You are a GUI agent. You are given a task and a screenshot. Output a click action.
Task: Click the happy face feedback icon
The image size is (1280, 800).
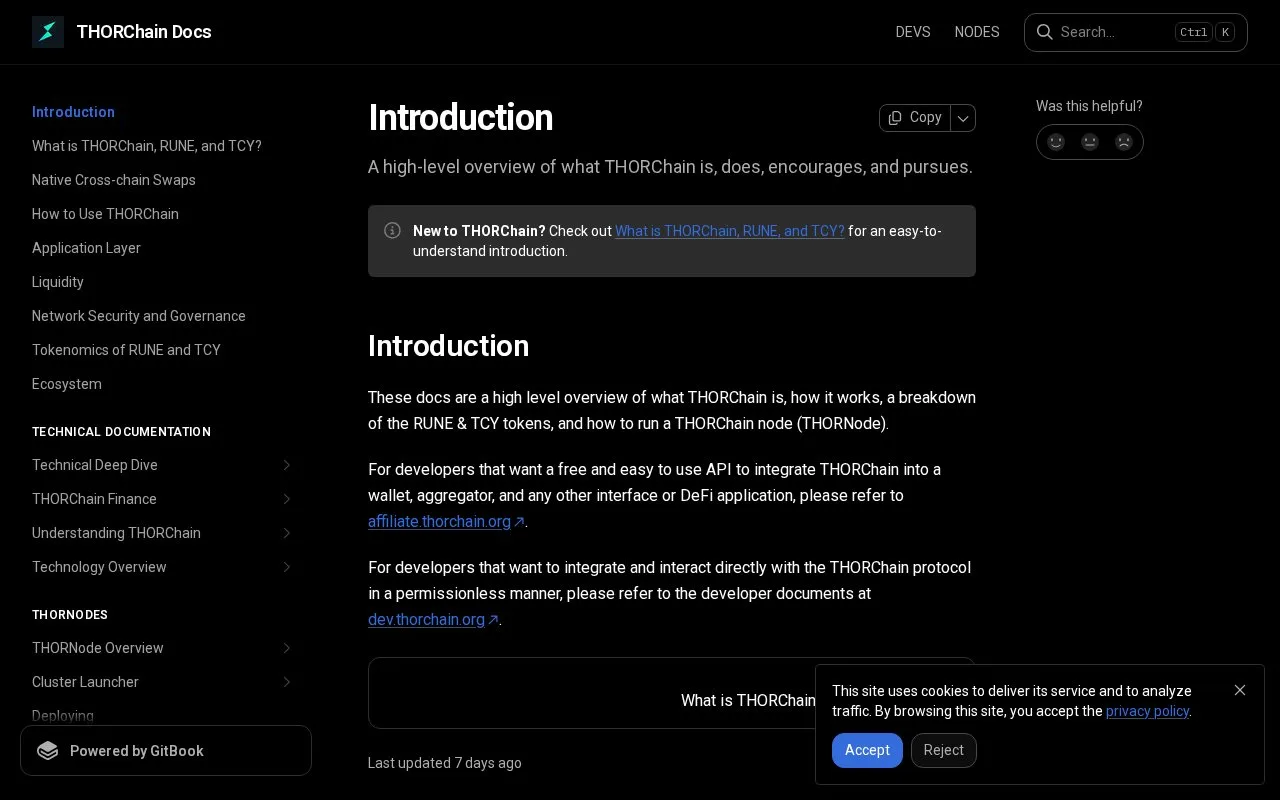pos(1056,142)
